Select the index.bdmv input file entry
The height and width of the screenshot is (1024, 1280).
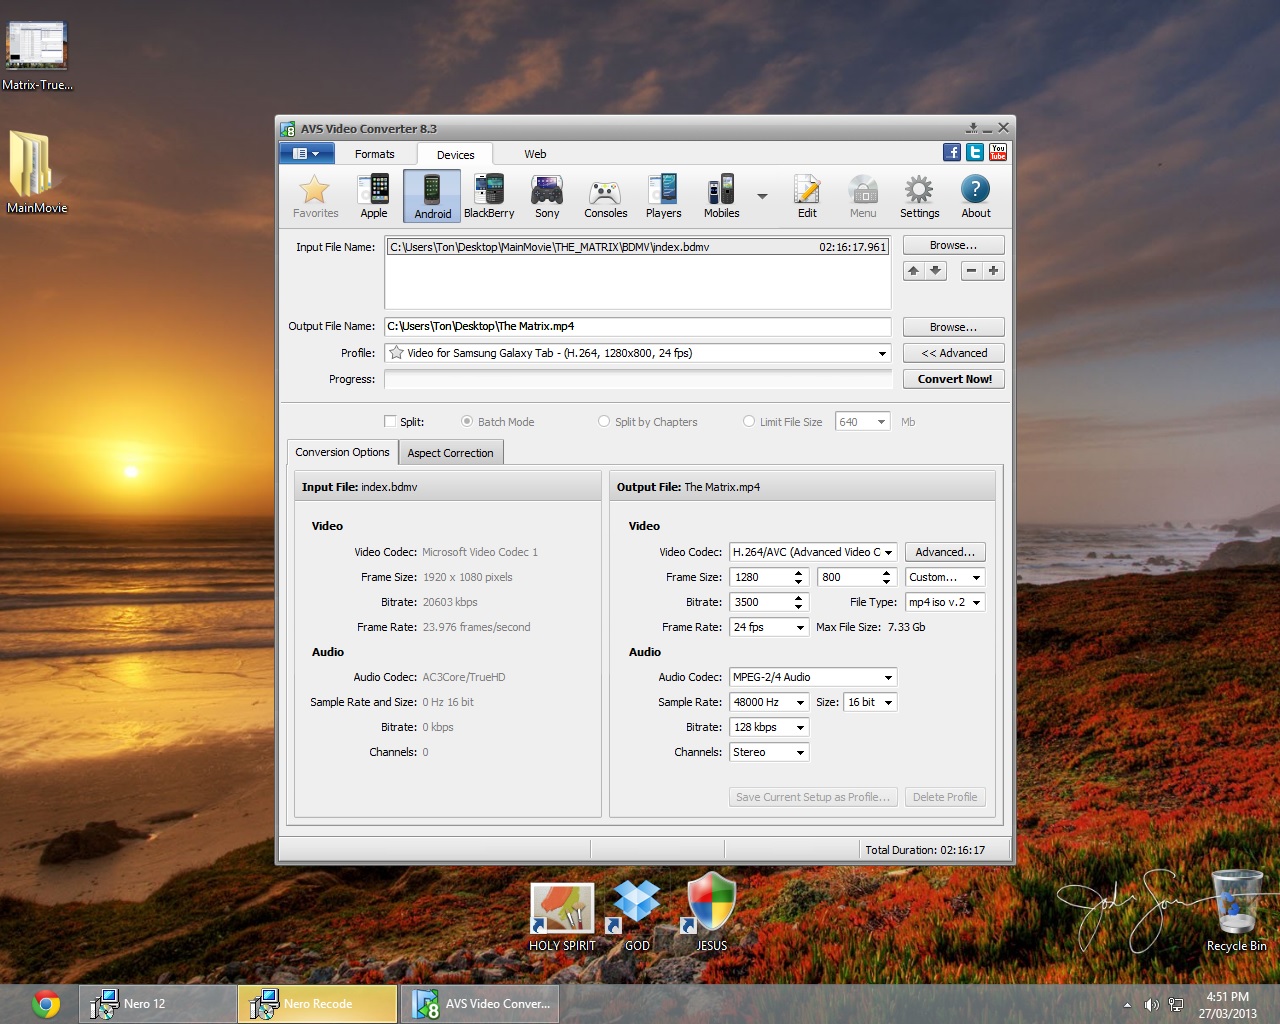(637, 247)
